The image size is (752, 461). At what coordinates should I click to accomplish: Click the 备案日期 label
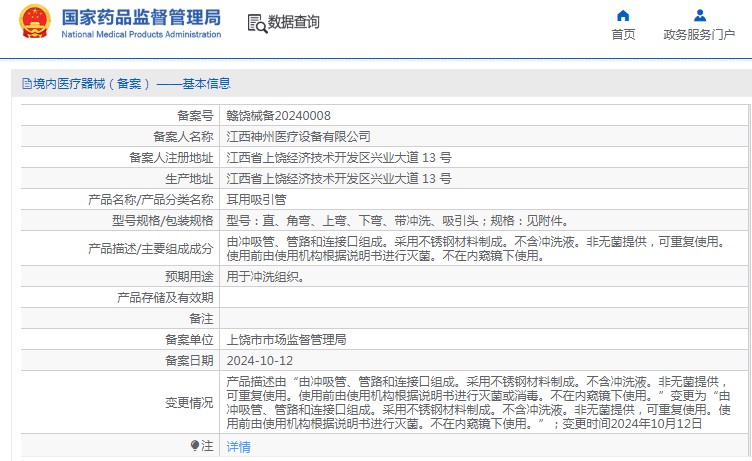(189, 361)
